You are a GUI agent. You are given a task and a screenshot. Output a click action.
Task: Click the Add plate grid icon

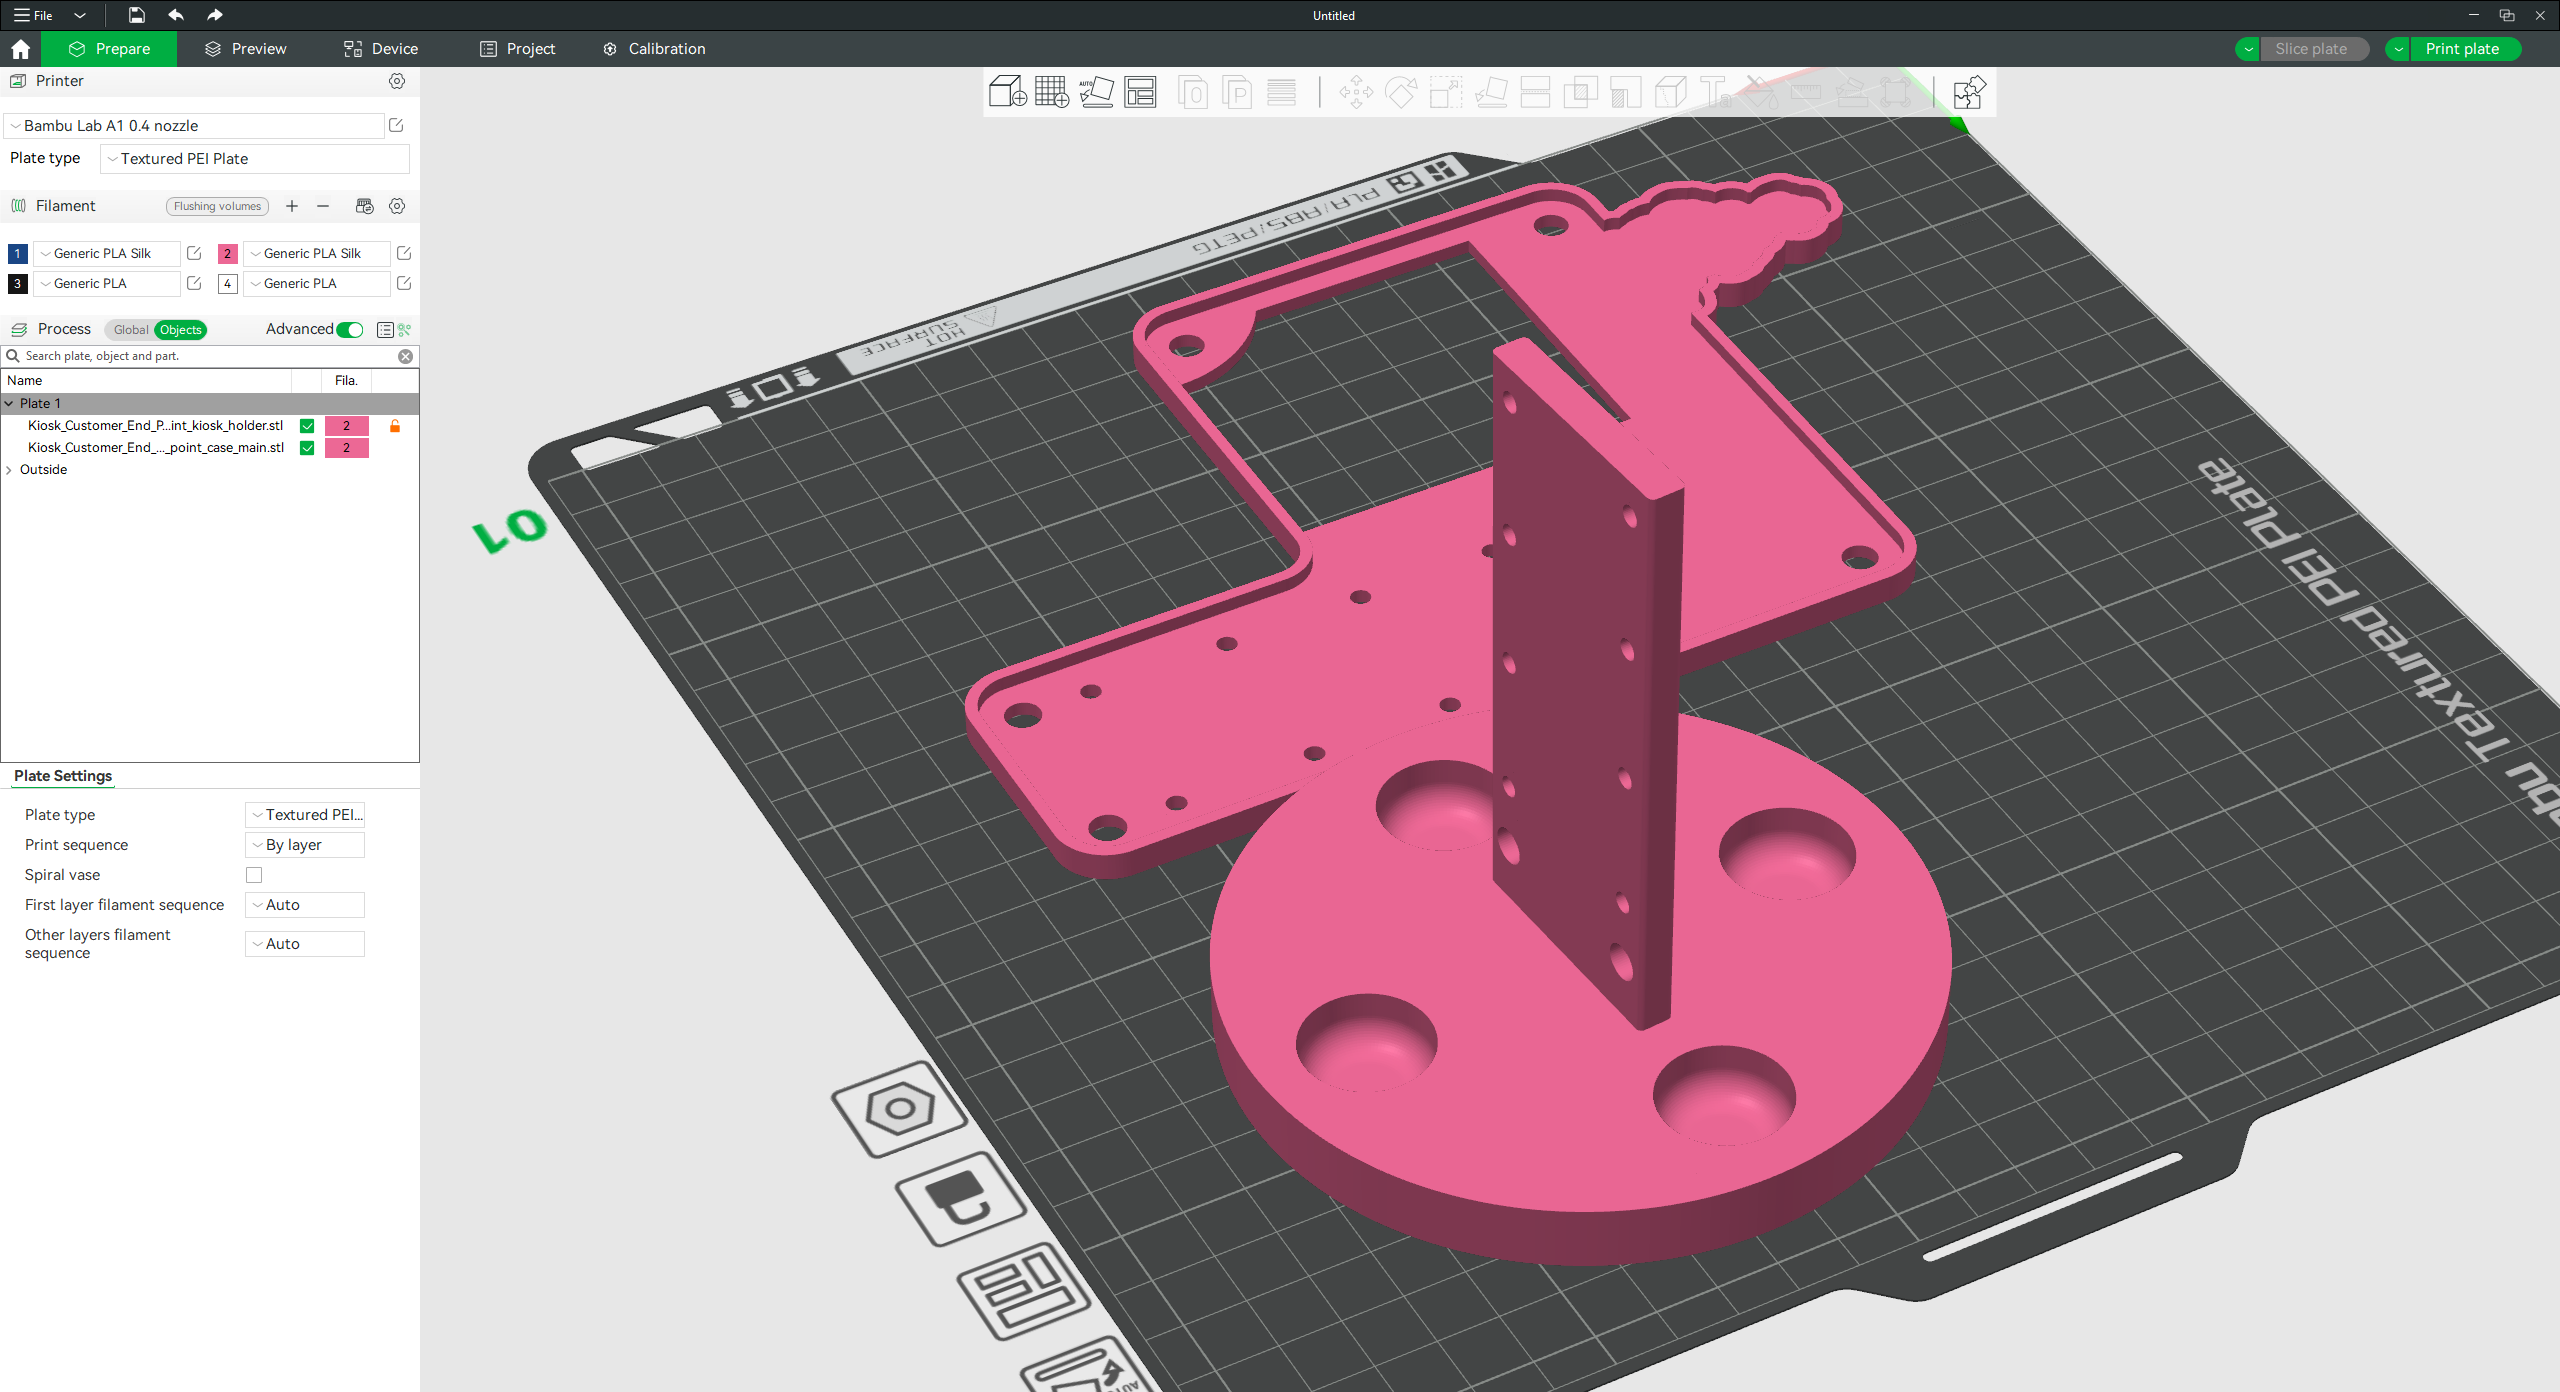[x=1051, y=92]
